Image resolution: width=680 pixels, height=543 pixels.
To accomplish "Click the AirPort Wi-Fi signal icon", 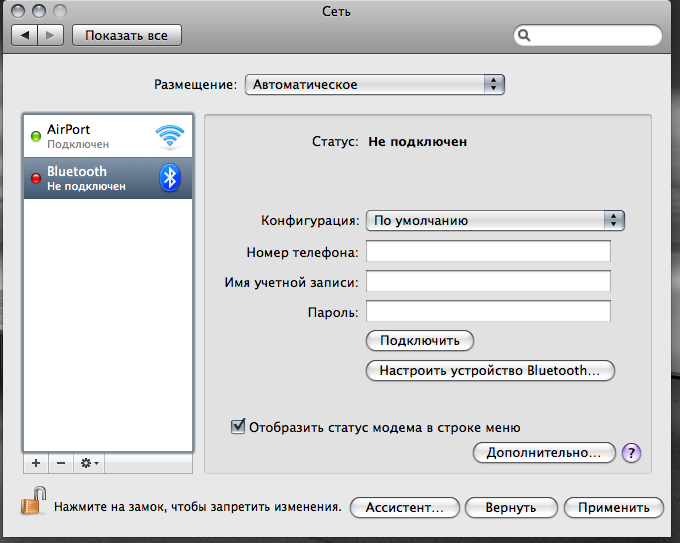I will pos(169,137).
